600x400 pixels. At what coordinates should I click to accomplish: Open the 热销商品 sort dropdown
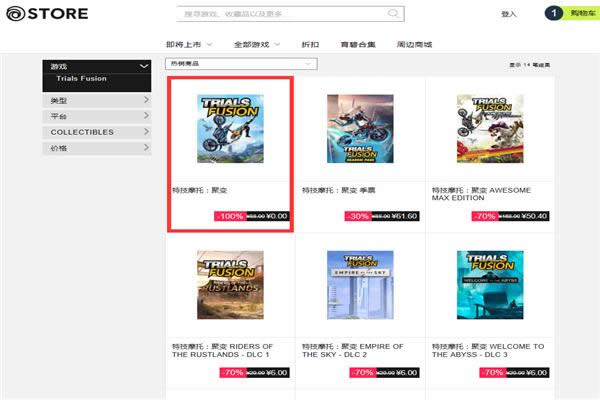[x=242, y=64]
